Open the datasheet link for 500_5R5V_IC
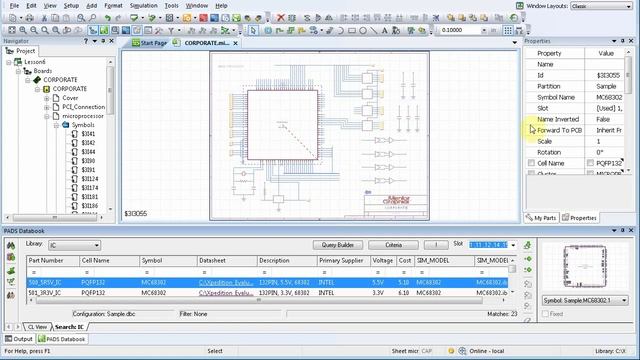The image size is (640, 360). tap(226, 282)
